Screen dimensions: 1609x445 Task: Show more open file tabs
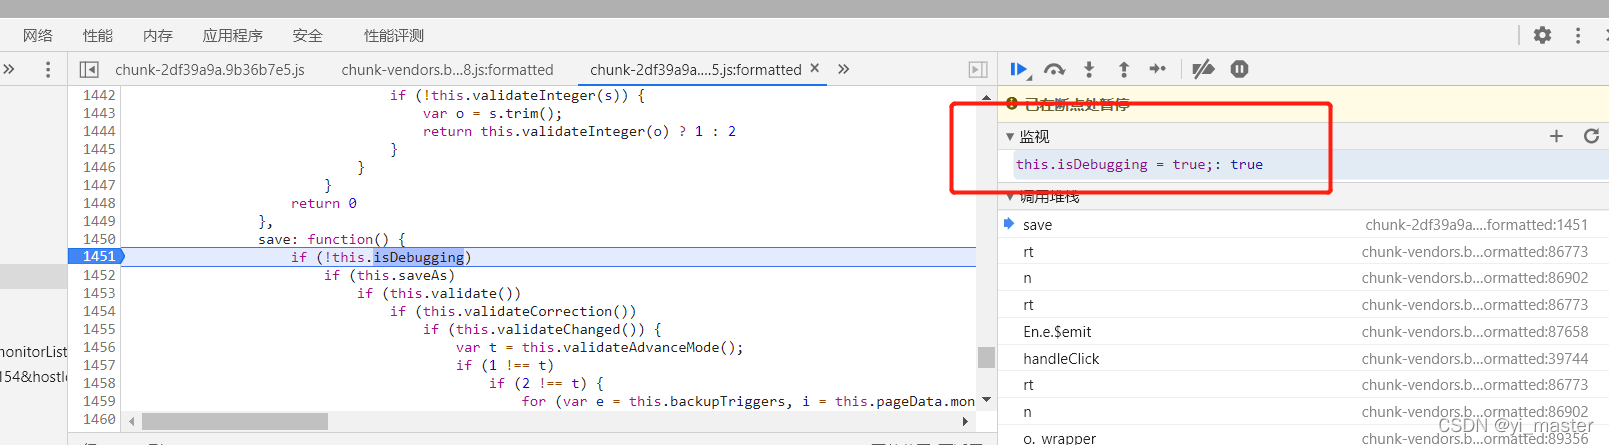[844, 69]
